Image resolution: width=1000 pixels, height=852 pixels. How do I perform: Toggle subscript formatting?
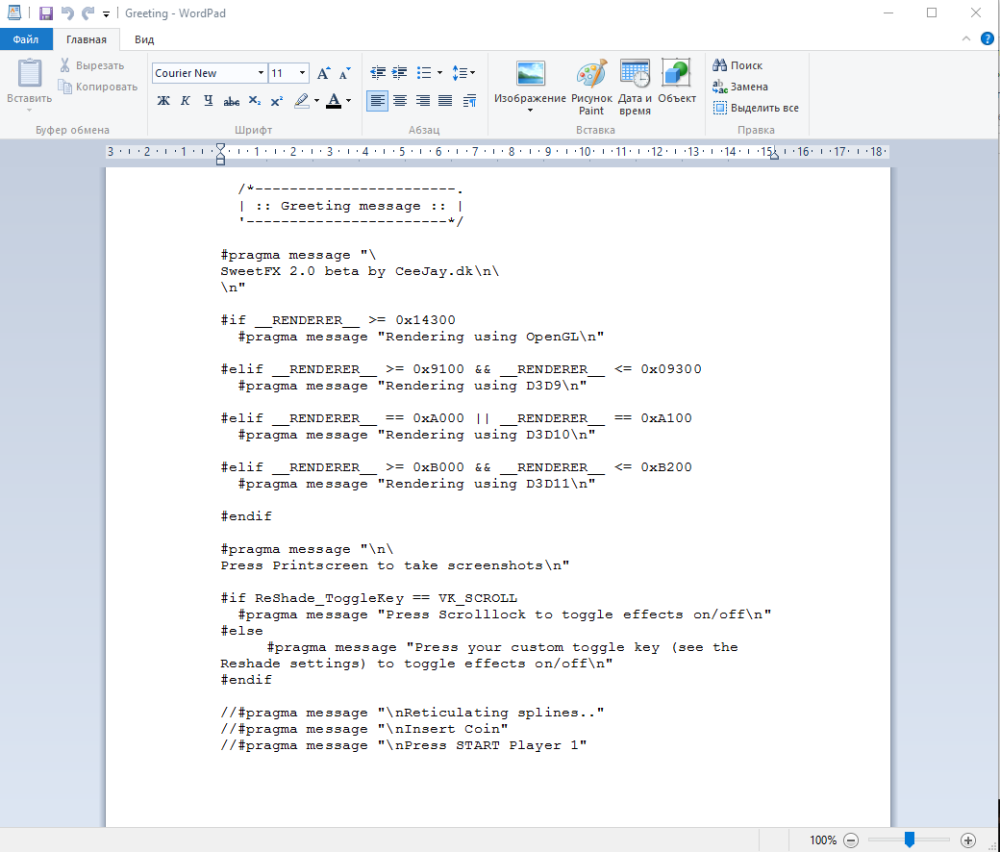pyautogui.click(x=254, y=101)
